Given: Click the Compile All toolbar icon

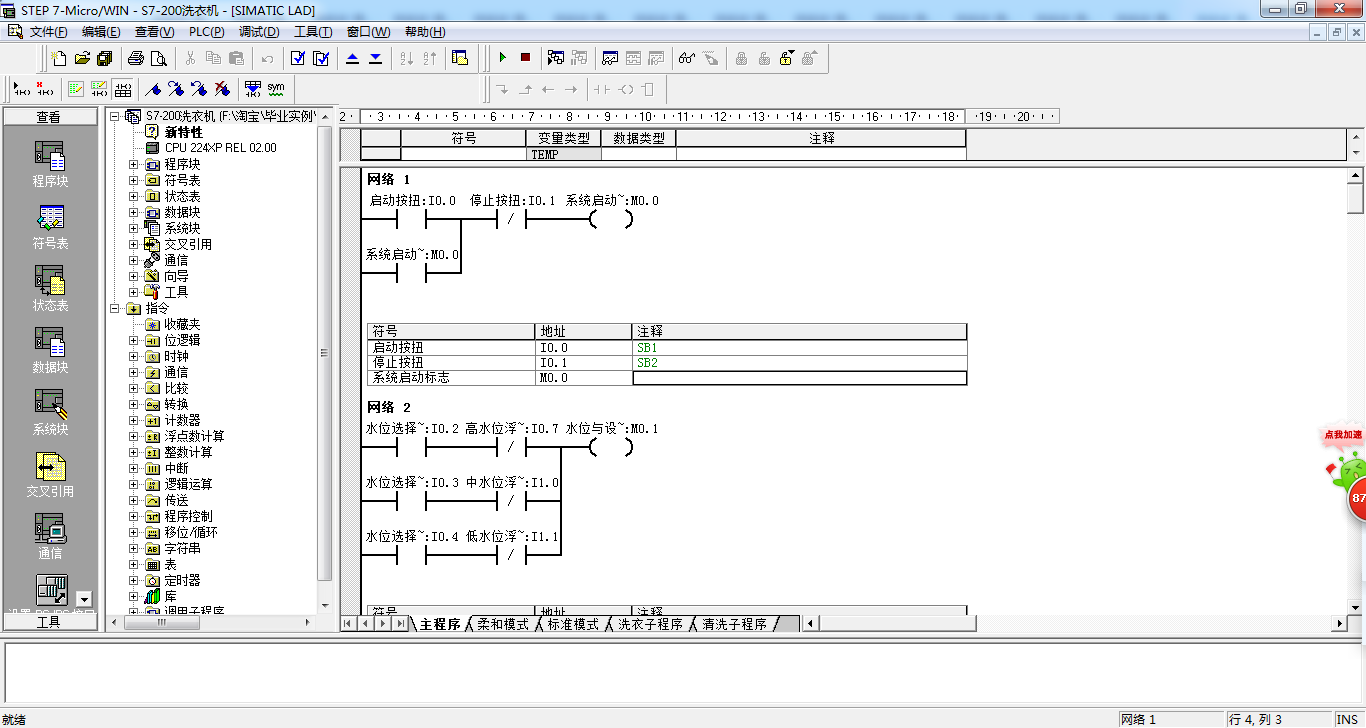Looking at the screenshot, I should tap(321, 58).
